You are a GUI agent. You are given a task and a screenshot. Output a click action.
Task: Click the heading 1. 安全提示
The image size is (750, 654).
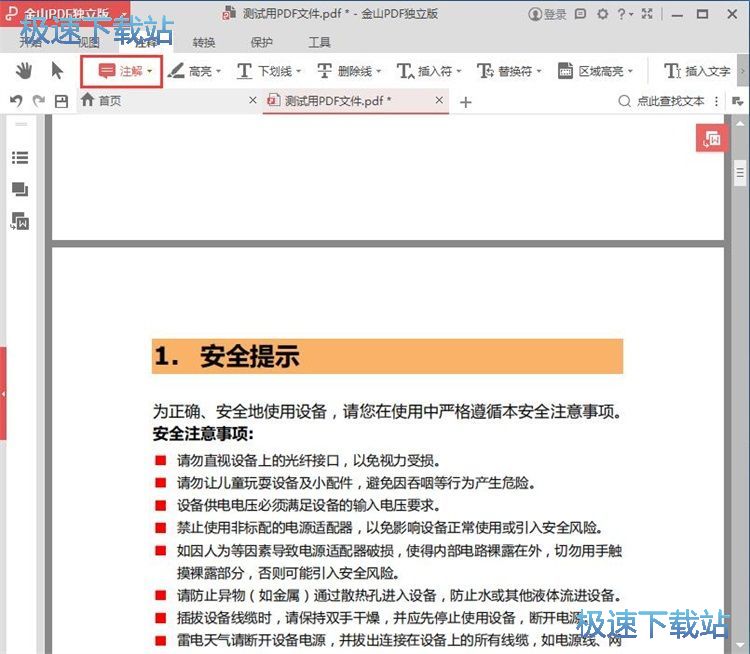227,356
